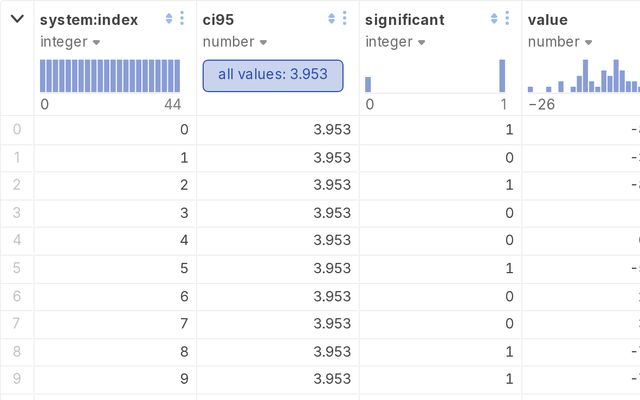This screenshot has width=640, height=400.
Task: Select the bar for significant value 0
Action: (x=368, y=84)
